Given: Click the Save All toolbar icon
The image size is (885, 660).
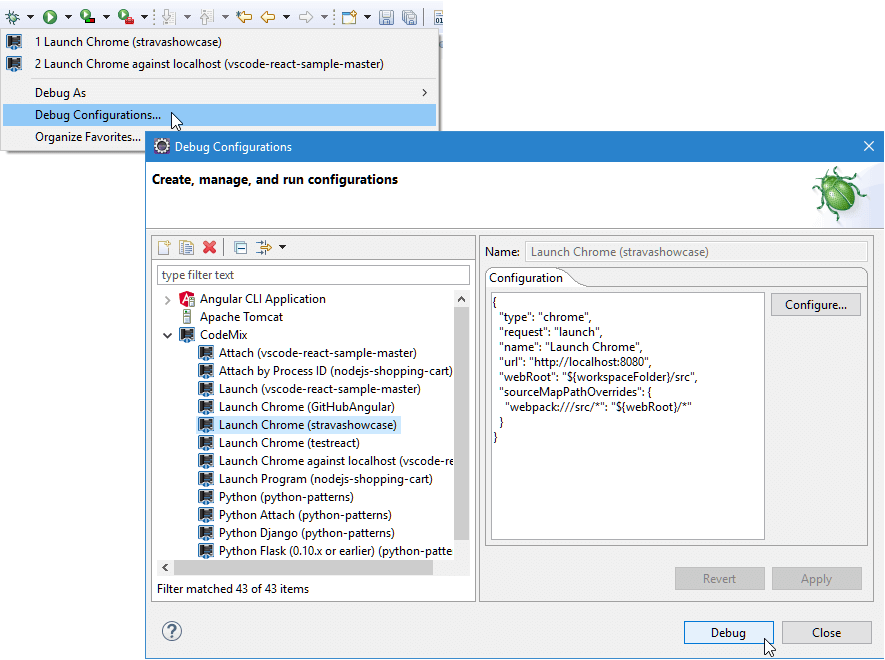Looking at the screenshot, I should [x=409, y=18].
